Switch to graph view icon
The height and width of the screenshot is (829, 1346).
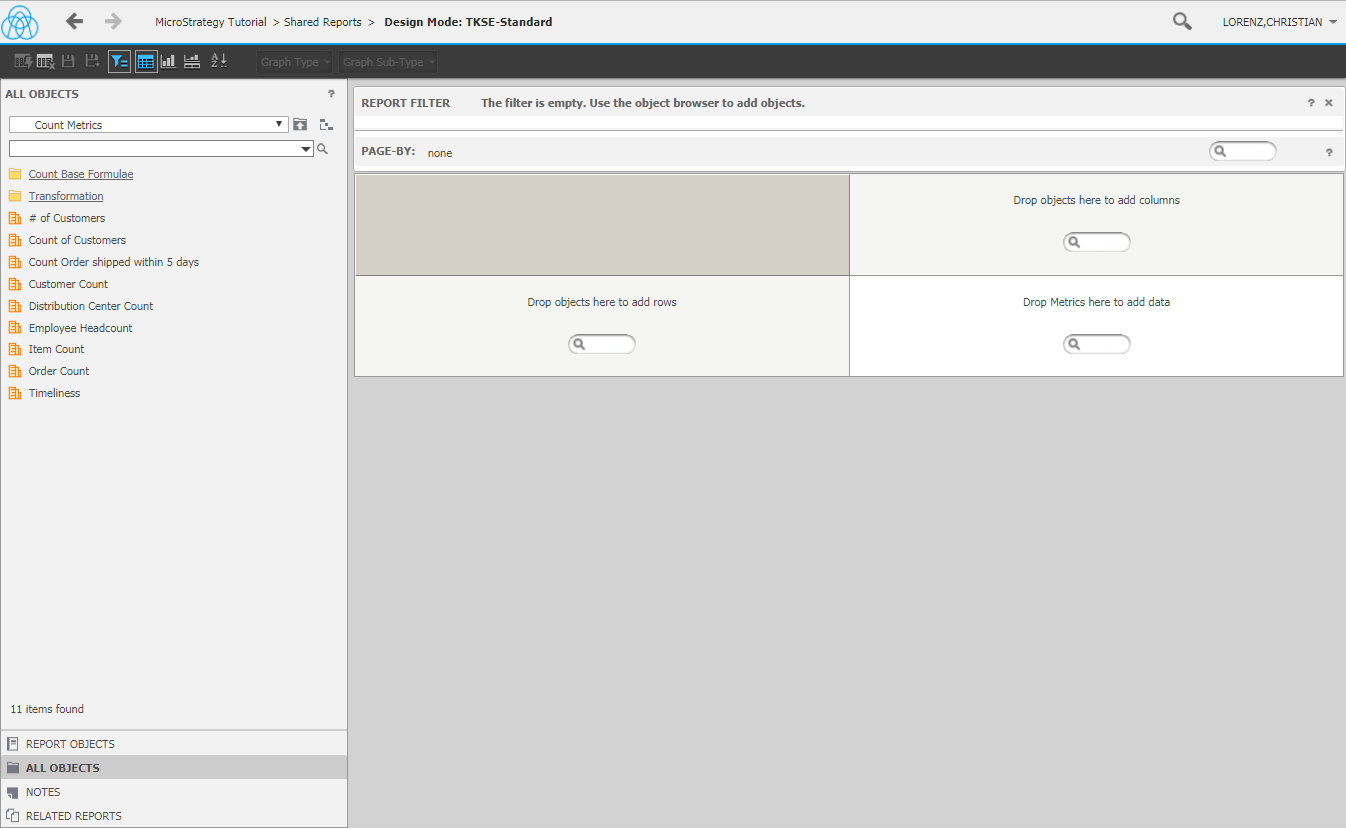pyautogui.click(x=169, y=61)
